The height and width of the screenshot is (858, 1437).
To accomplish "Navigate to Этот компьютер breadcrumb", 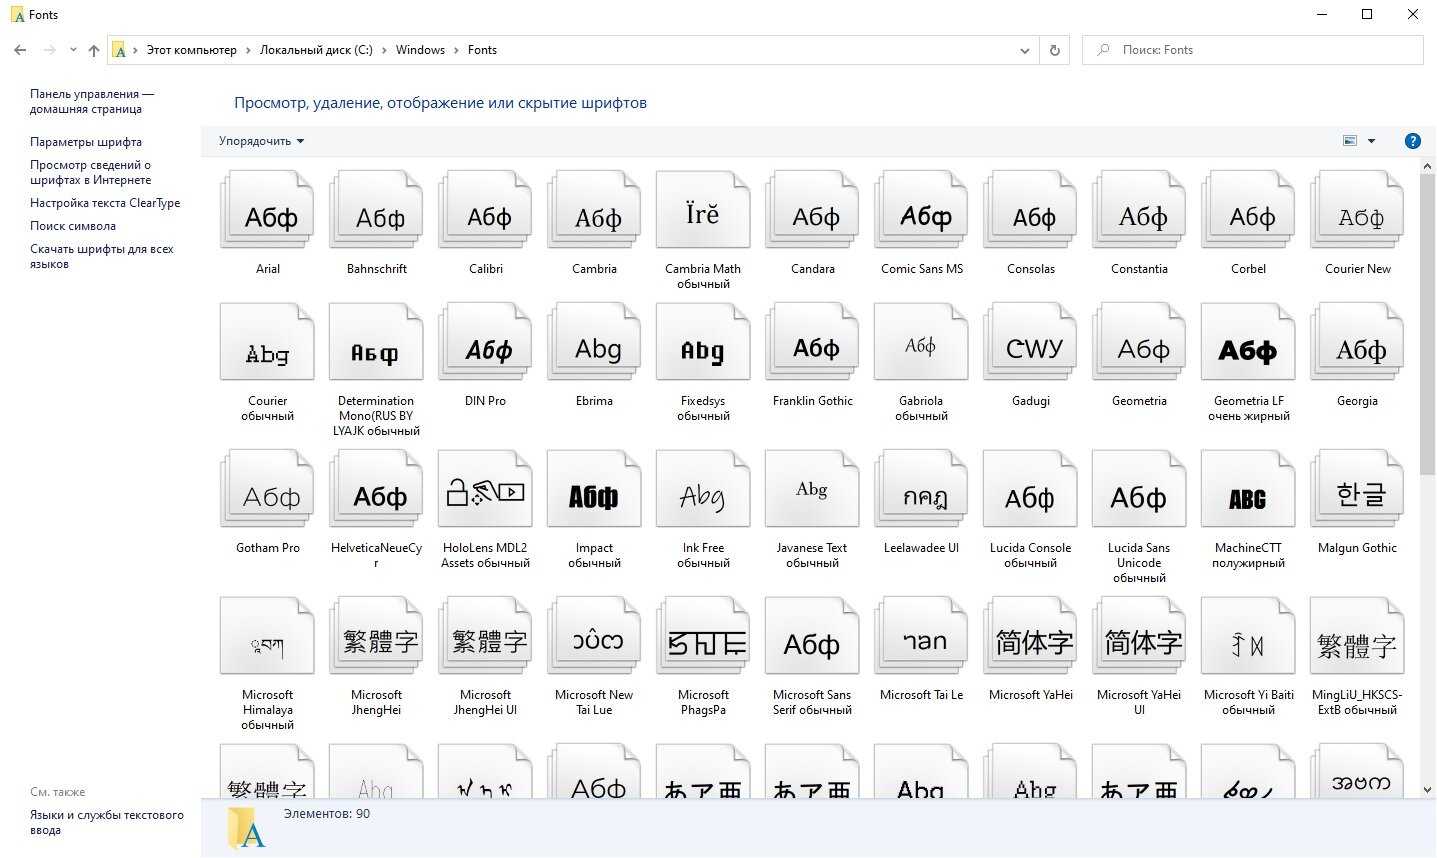I will click(192, 50).
